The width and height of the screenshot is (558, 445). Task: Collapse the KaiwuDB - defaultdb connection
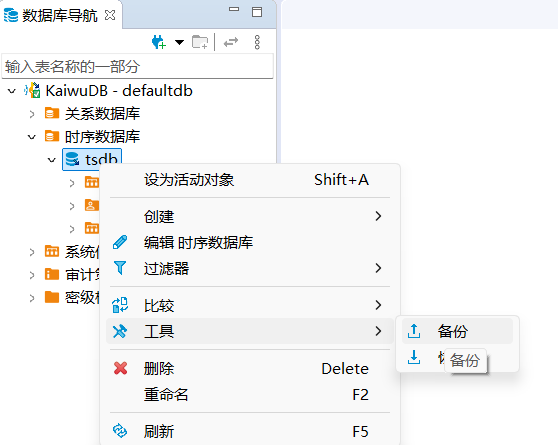tap(12, 91)
